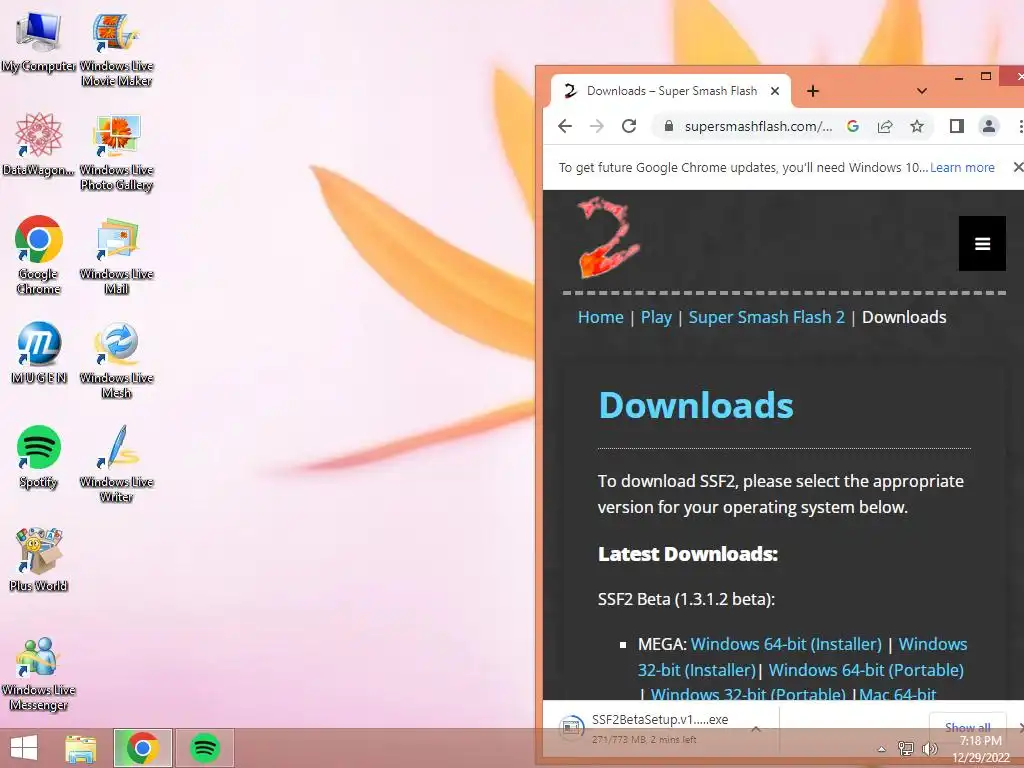
Task: Click the Play breadcrumb link
Action: 656,317
